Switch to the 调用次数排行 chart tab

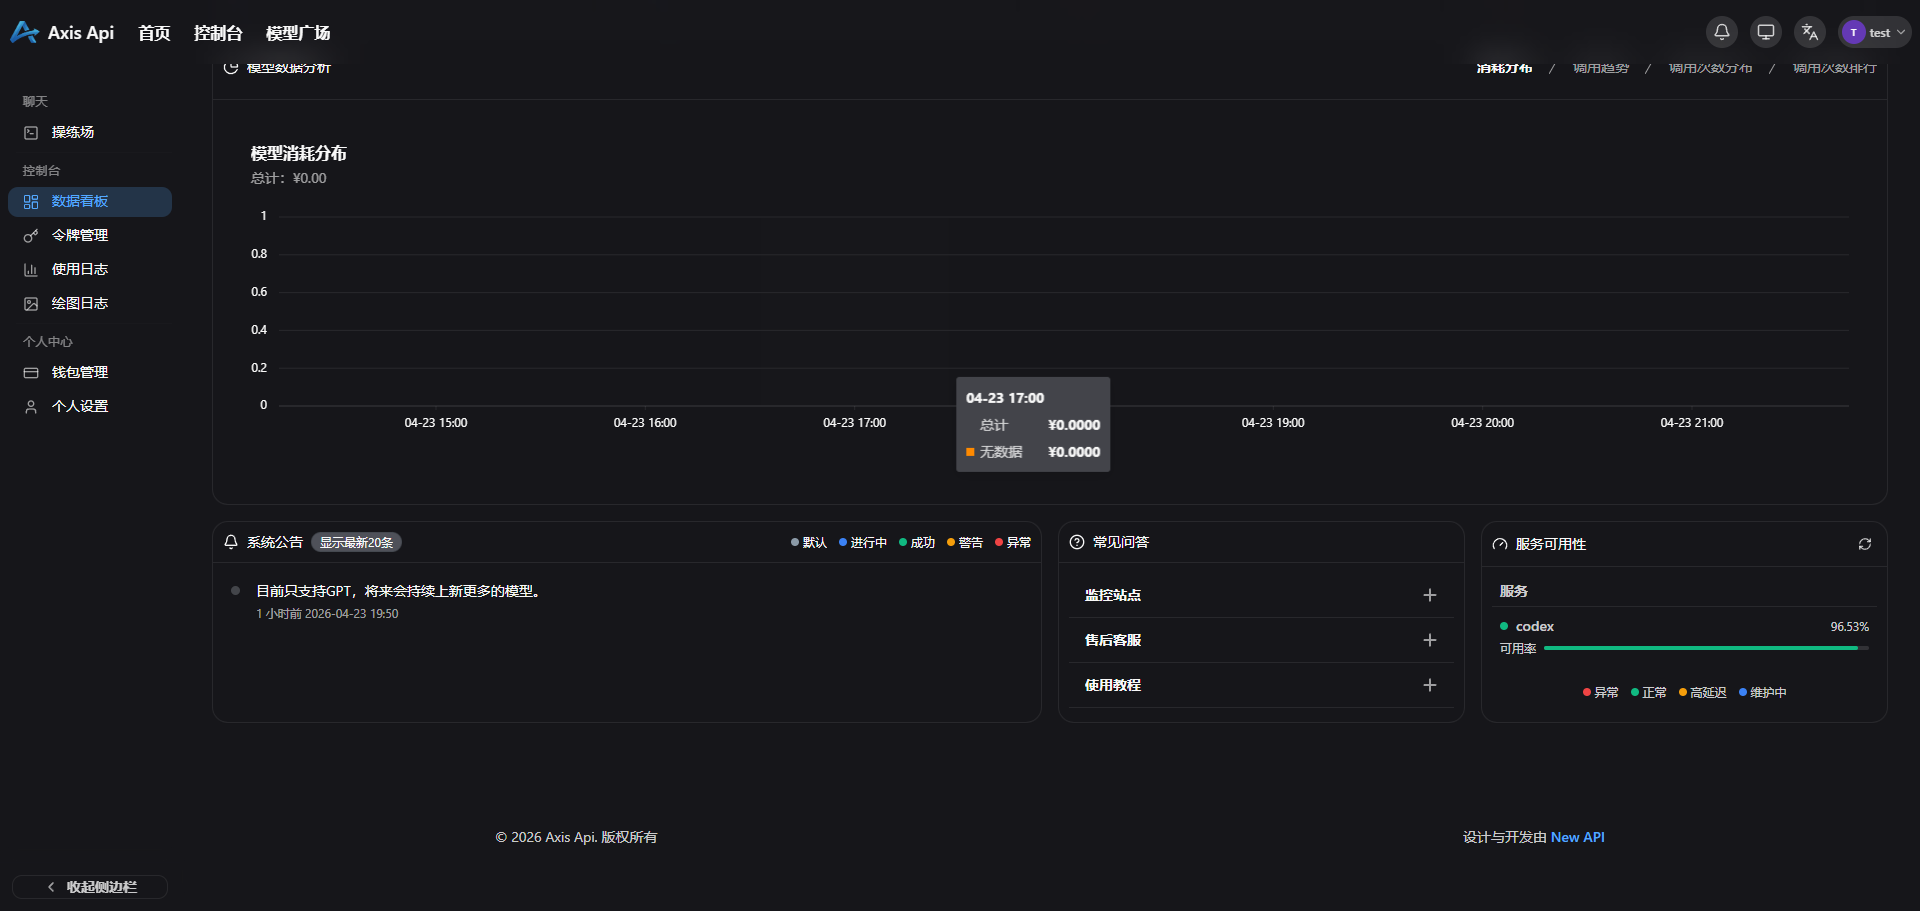tap(1834, 68)
